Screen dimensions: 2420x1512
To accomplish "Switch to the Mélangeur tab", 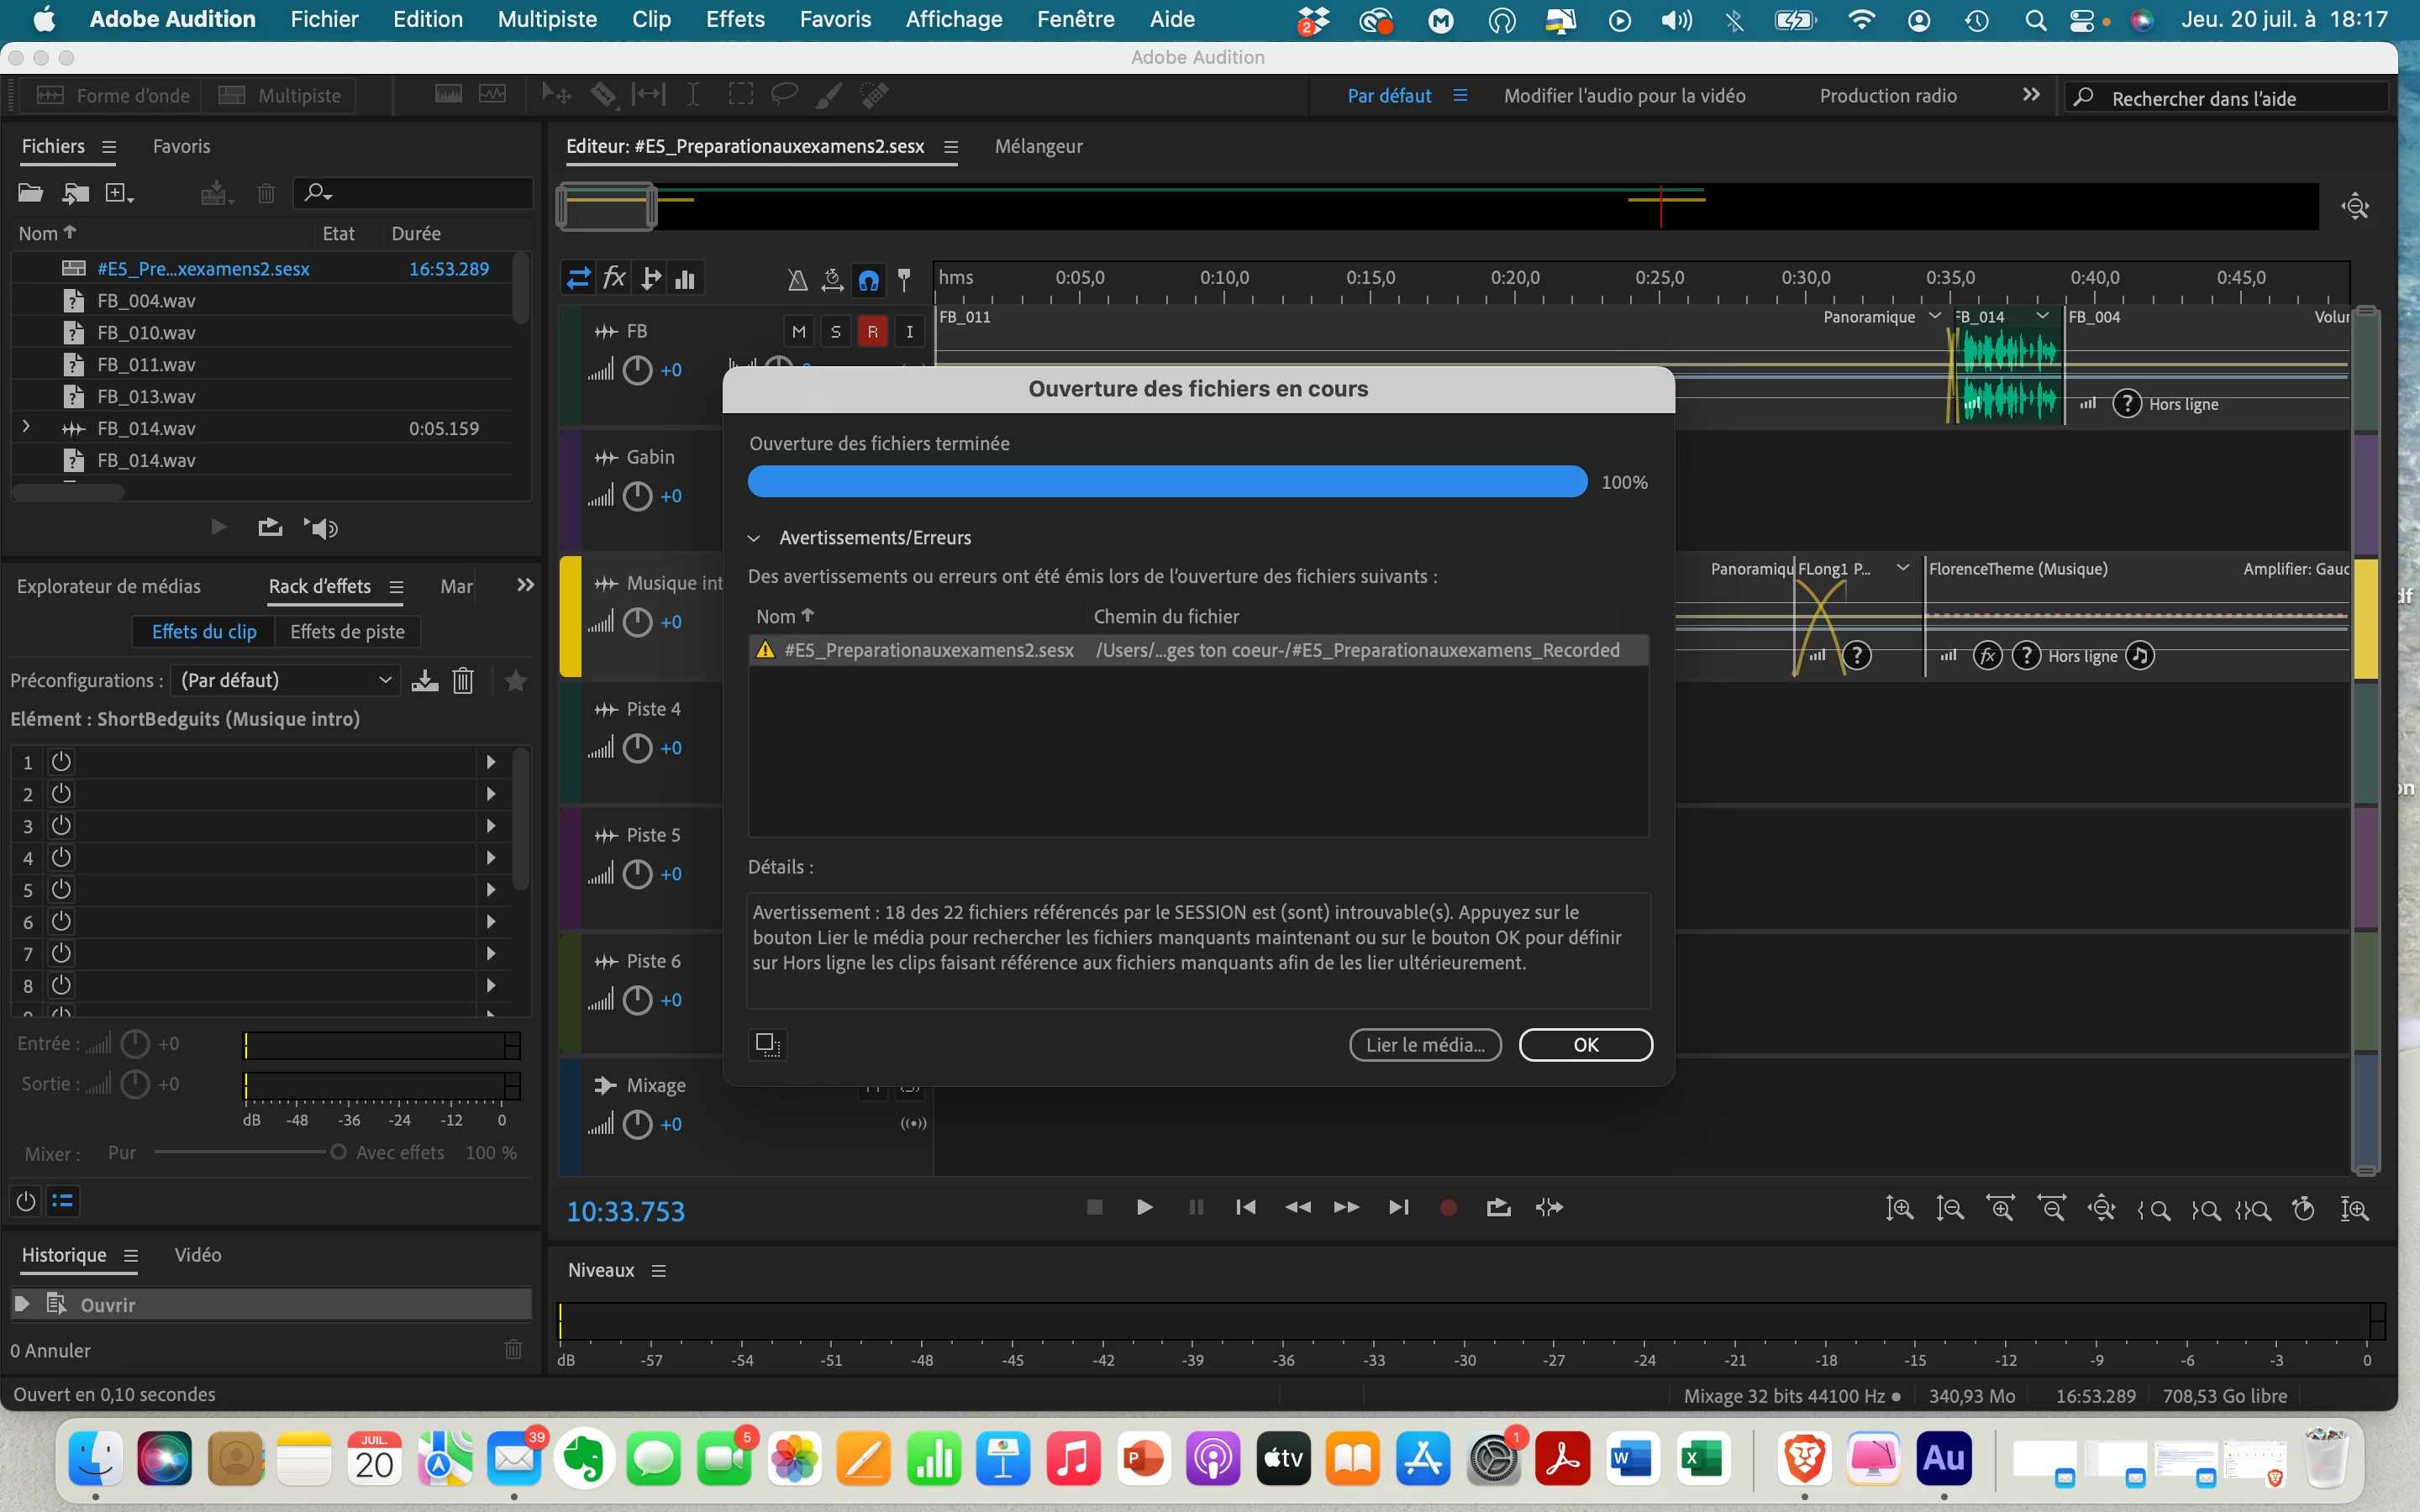I will click(x=1038, y=146).
